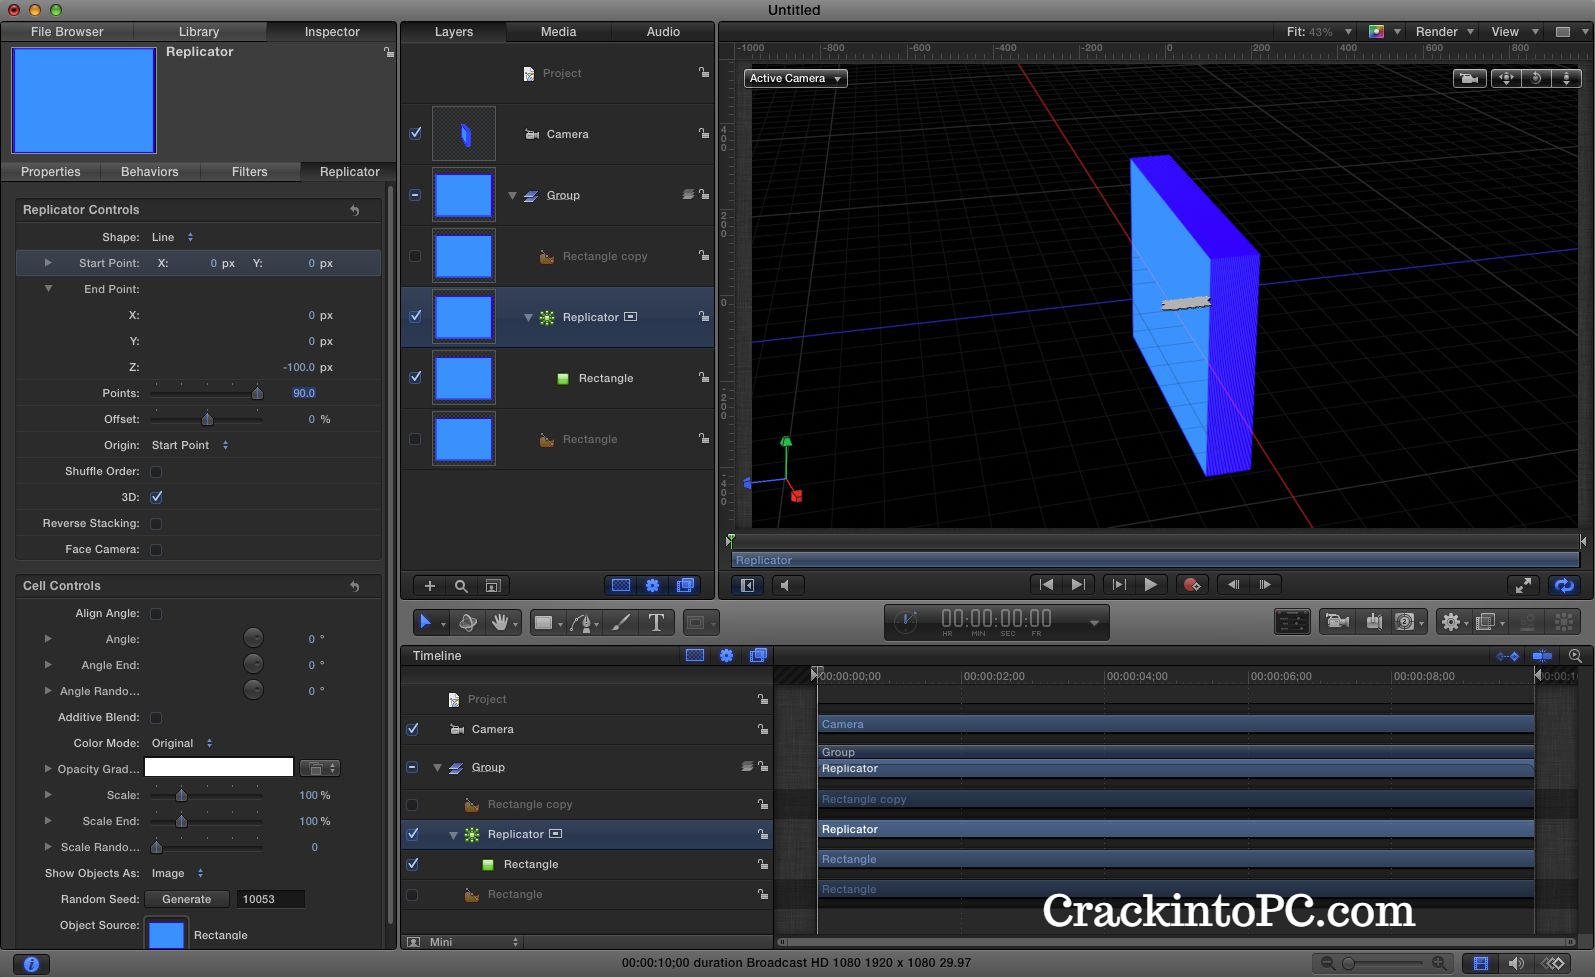This screenshot has height=977, width=1595.
Task: Click the Replicator preview thumbnail in Inspector
Action: 84,100
